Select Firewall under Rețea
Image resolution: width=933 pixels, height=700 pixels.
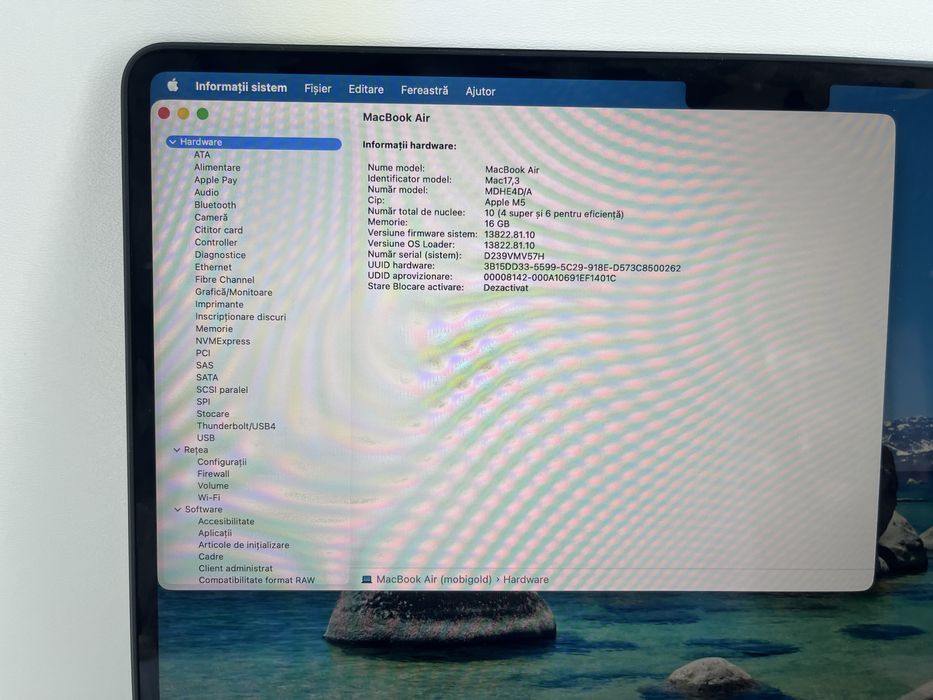tap(213, 474)
